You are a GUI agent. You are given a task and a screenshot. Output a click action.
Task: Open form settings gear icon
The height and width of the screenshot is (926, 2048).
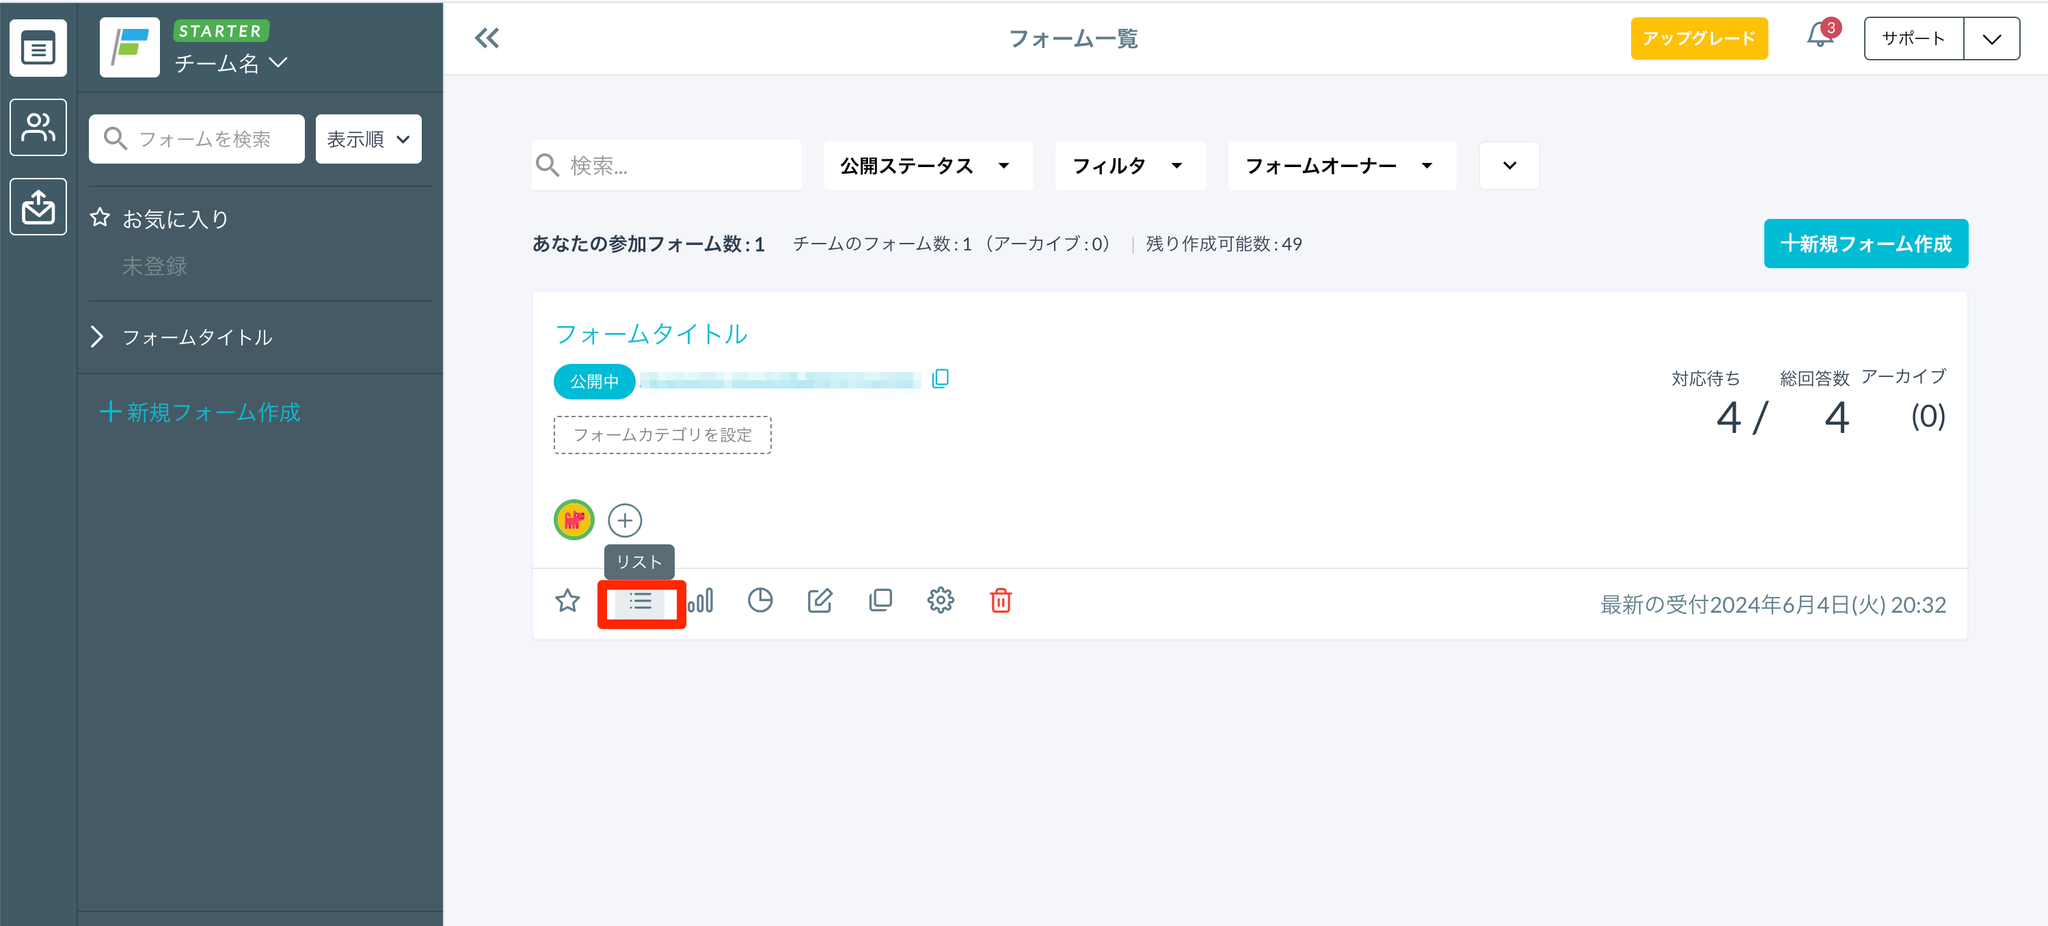point(940,600)
